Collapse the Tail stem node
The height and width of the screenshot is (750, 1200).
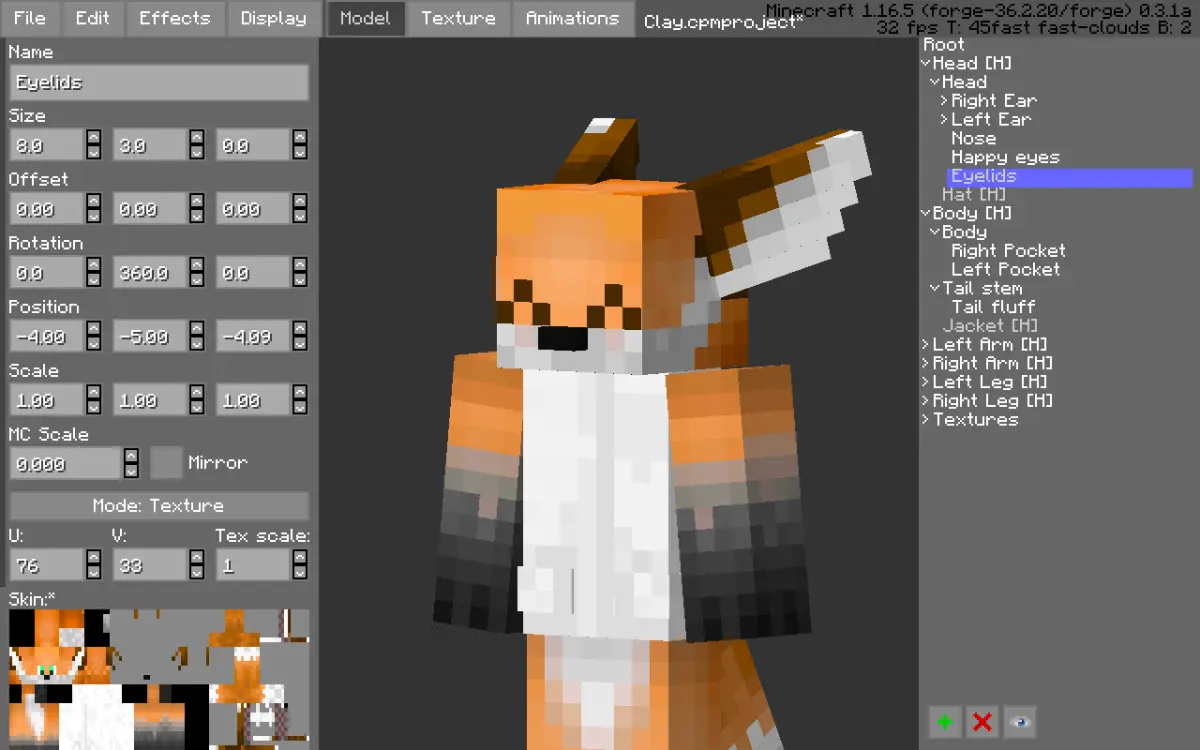click(935, 288)
